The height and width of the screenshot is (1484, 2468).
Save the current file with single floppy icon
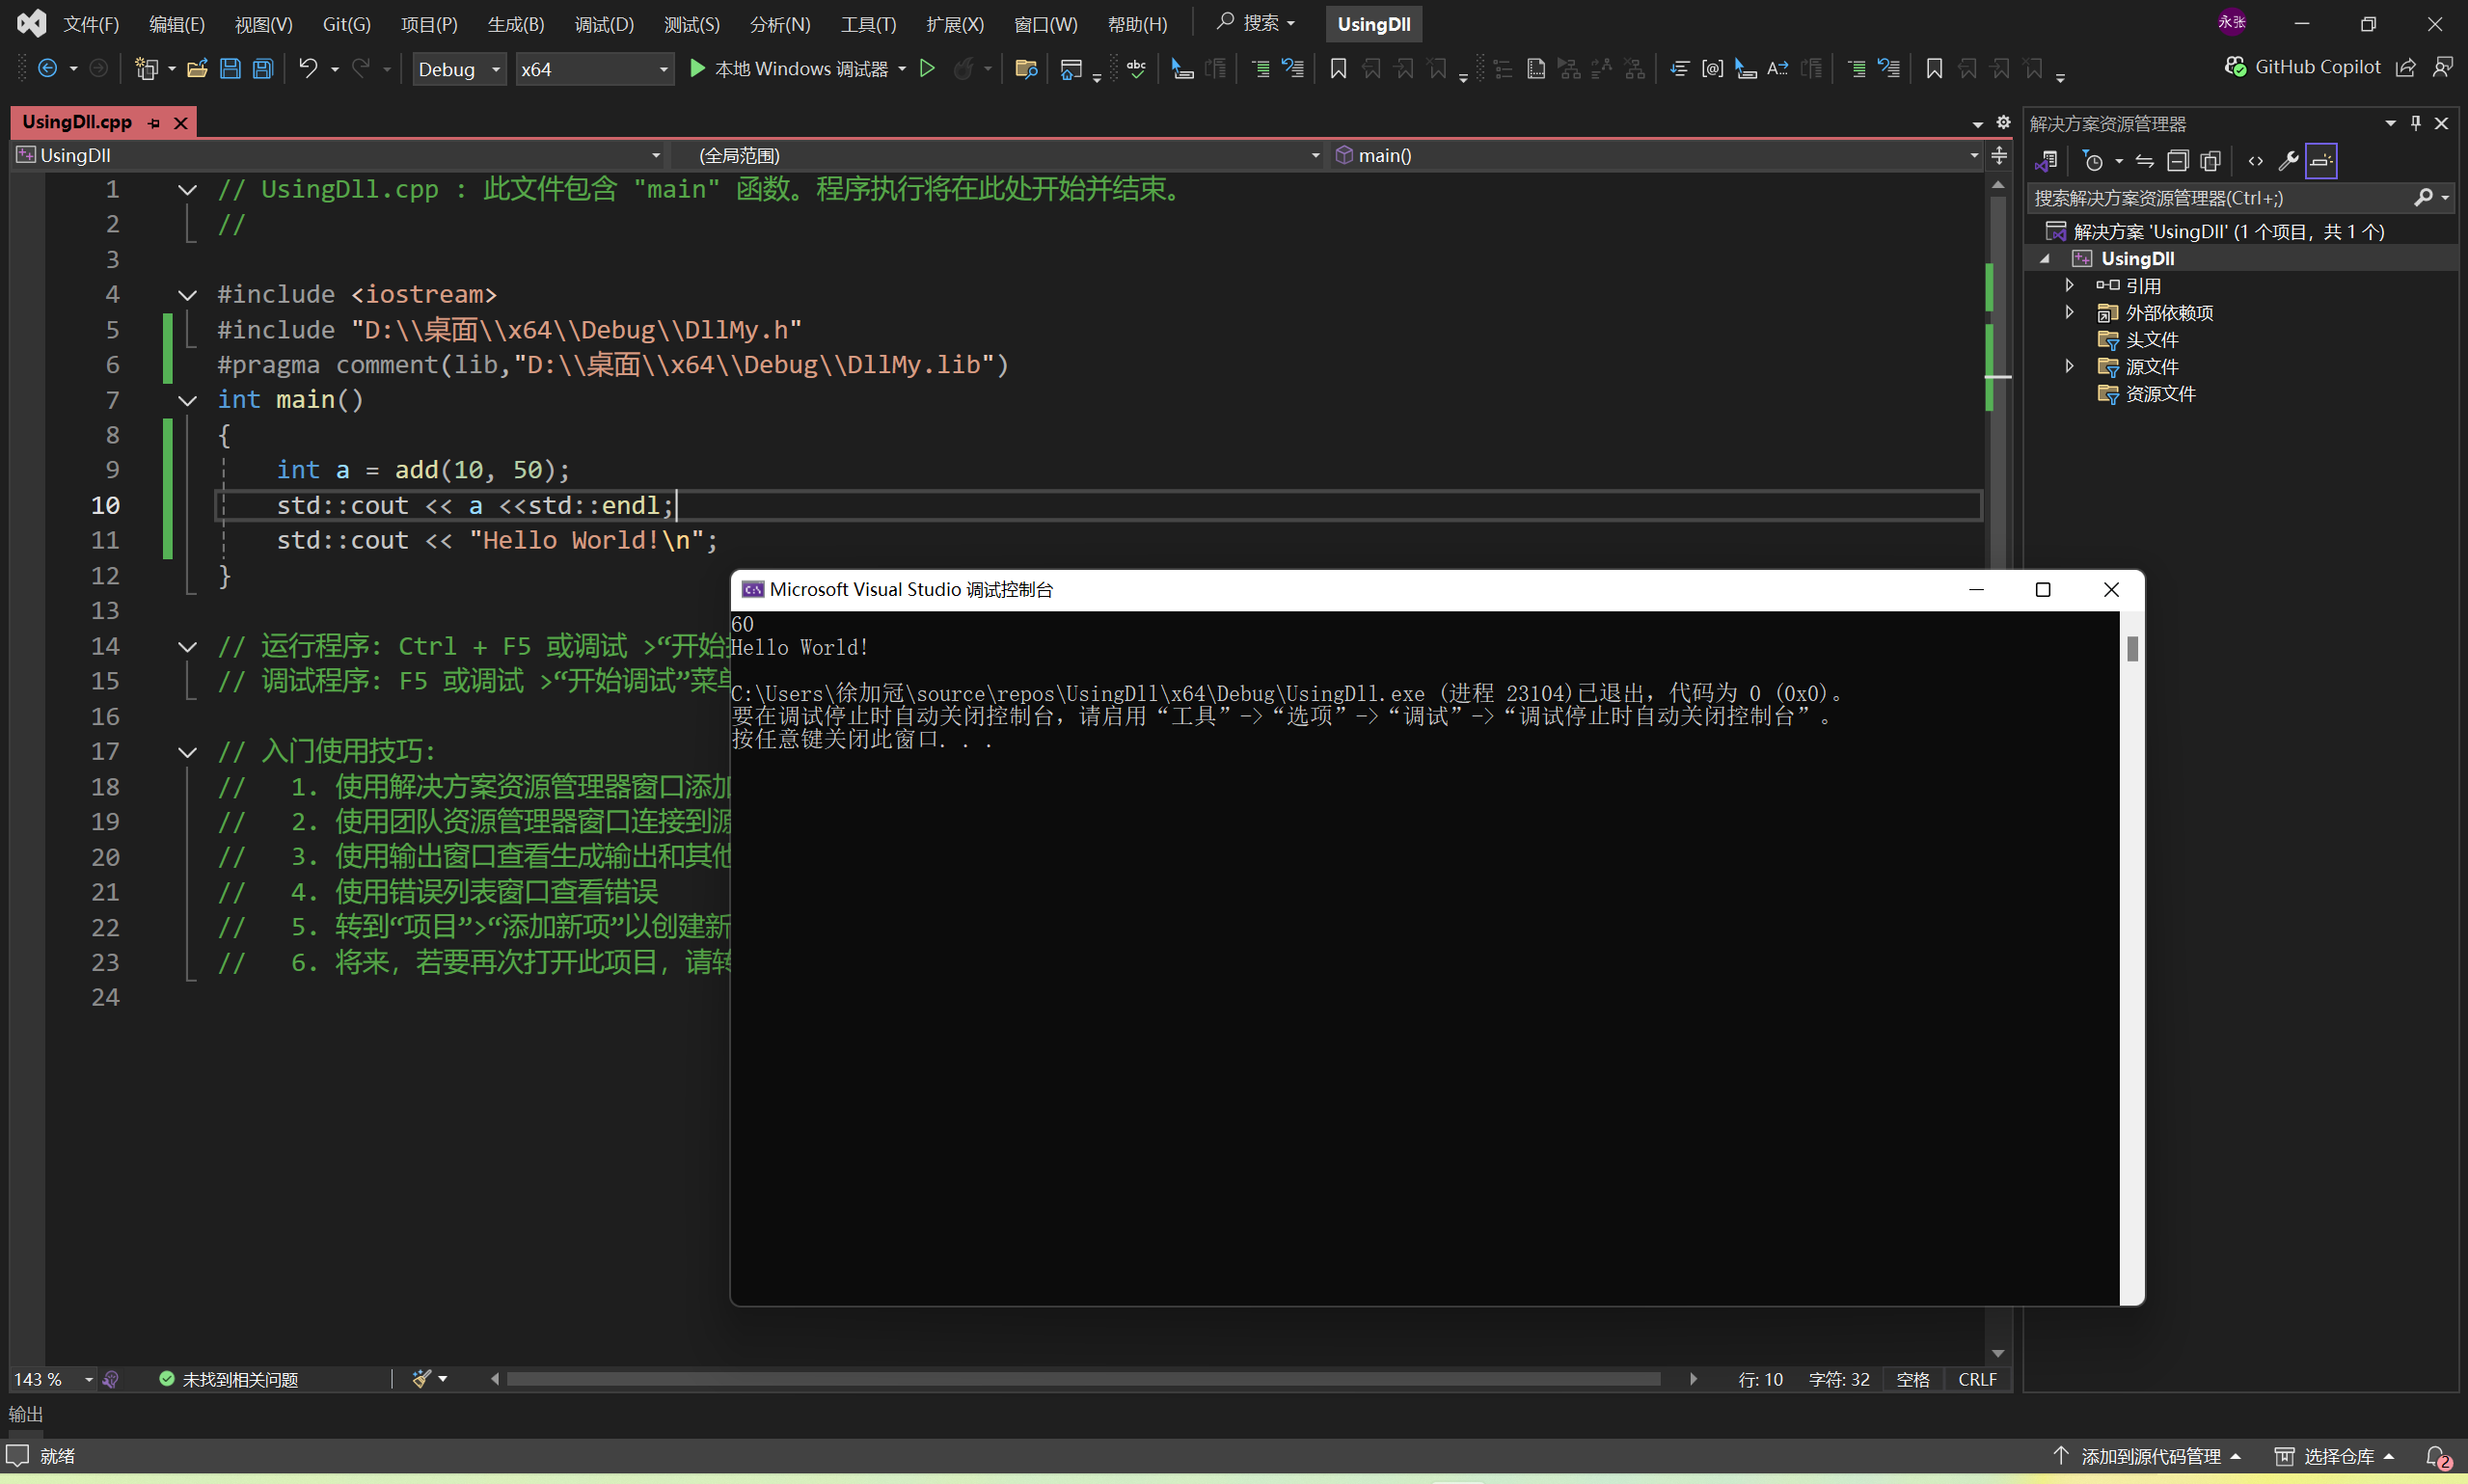point(230,68)
